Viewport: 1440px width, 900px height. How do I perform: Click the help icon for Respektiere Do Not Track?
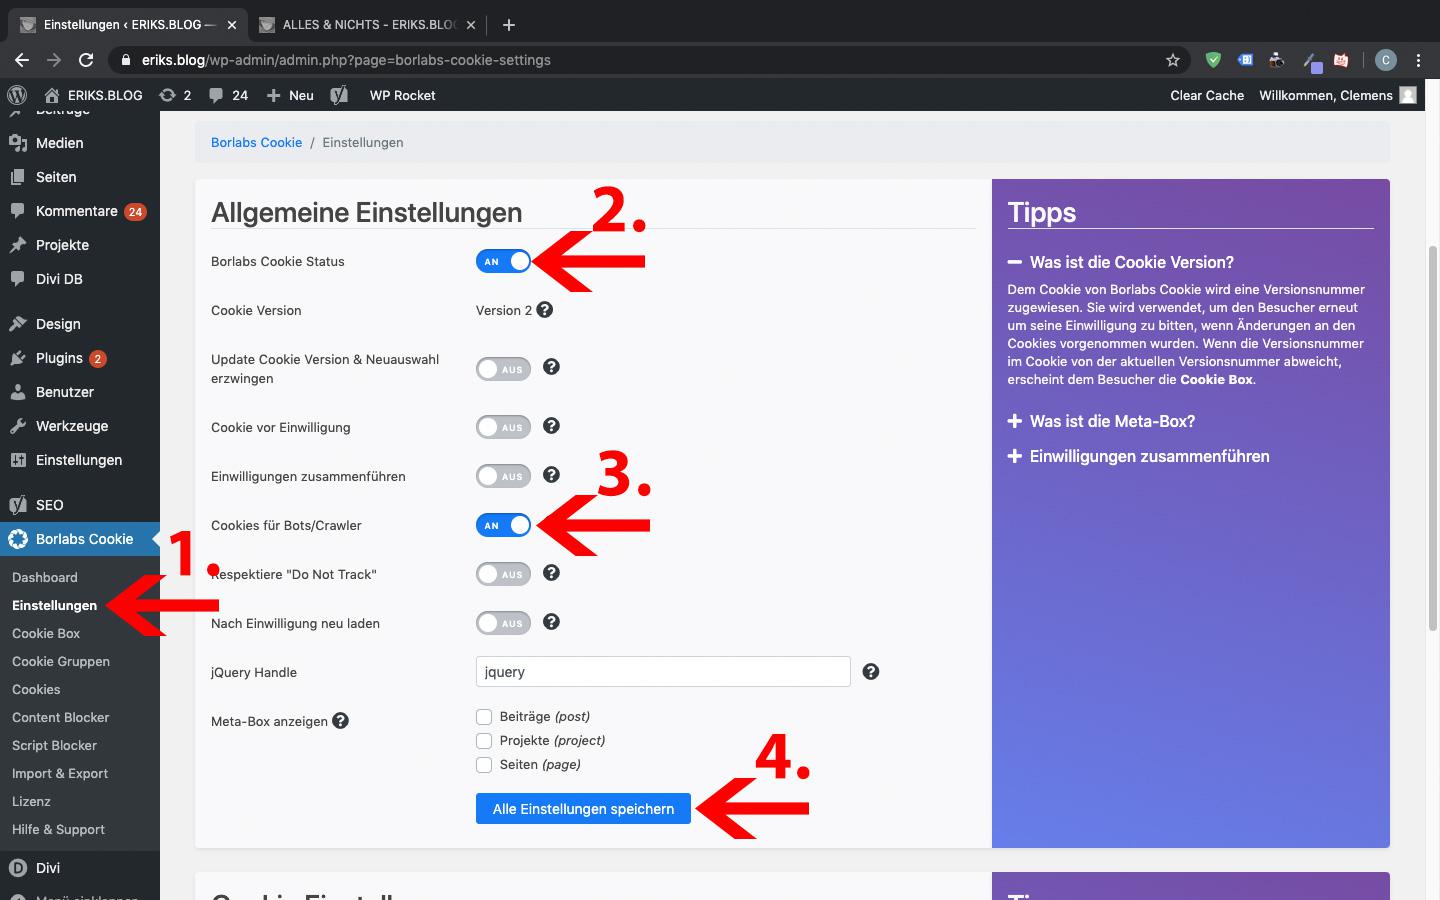click(x=551, y=573)
